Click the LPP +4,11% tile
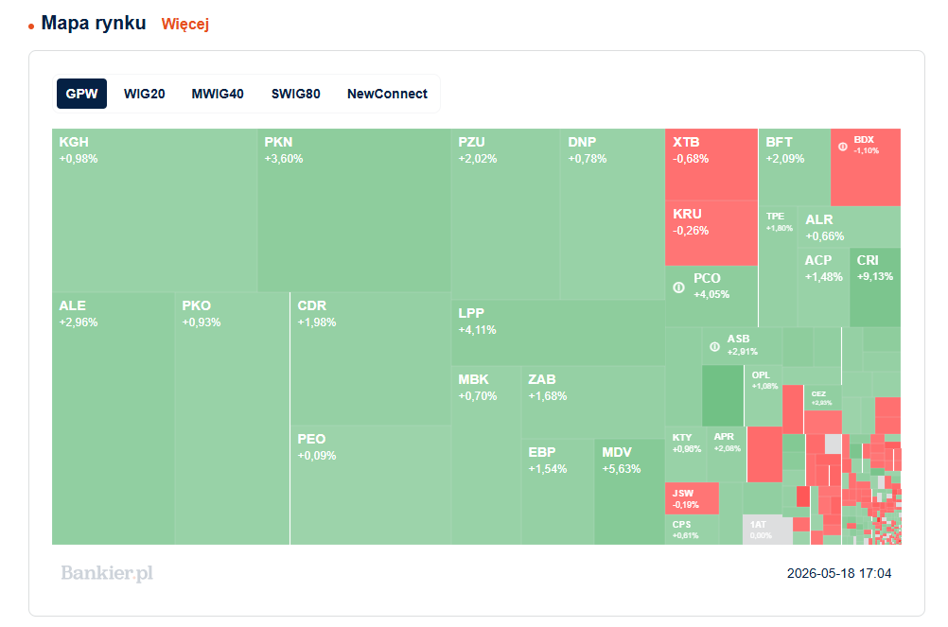 pyautogui.click(x=558, y=333)
